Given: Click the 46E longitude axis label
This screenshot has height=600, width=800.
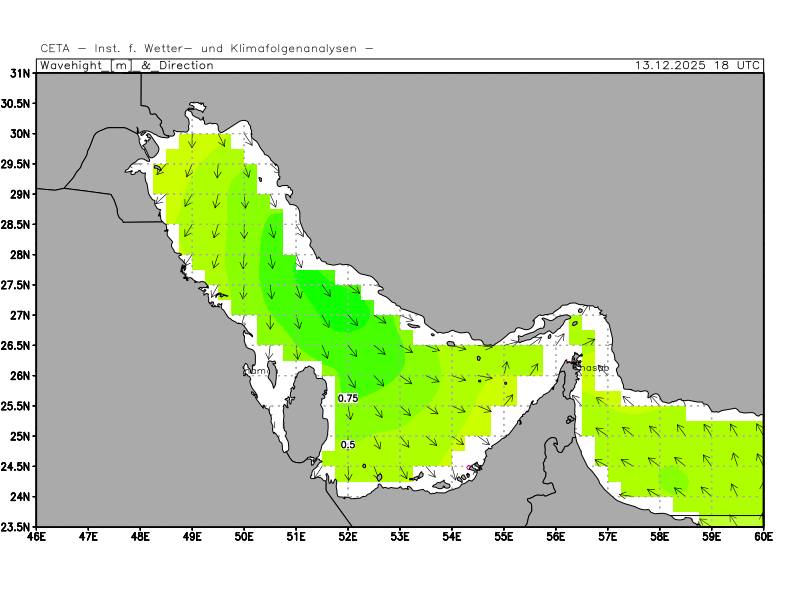Looking at the screenshot, I should [x=36, y=538].
